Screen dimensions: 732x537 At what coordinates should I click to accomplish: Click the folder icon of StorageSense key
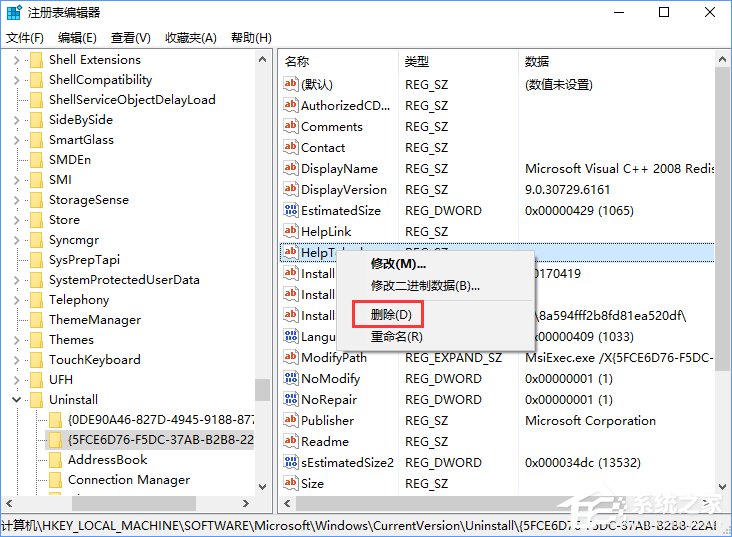[x=36, y=200]
